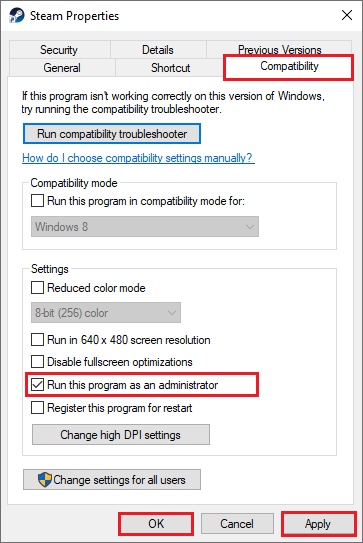Go to the Previous Versions tab

click(279, 49)
